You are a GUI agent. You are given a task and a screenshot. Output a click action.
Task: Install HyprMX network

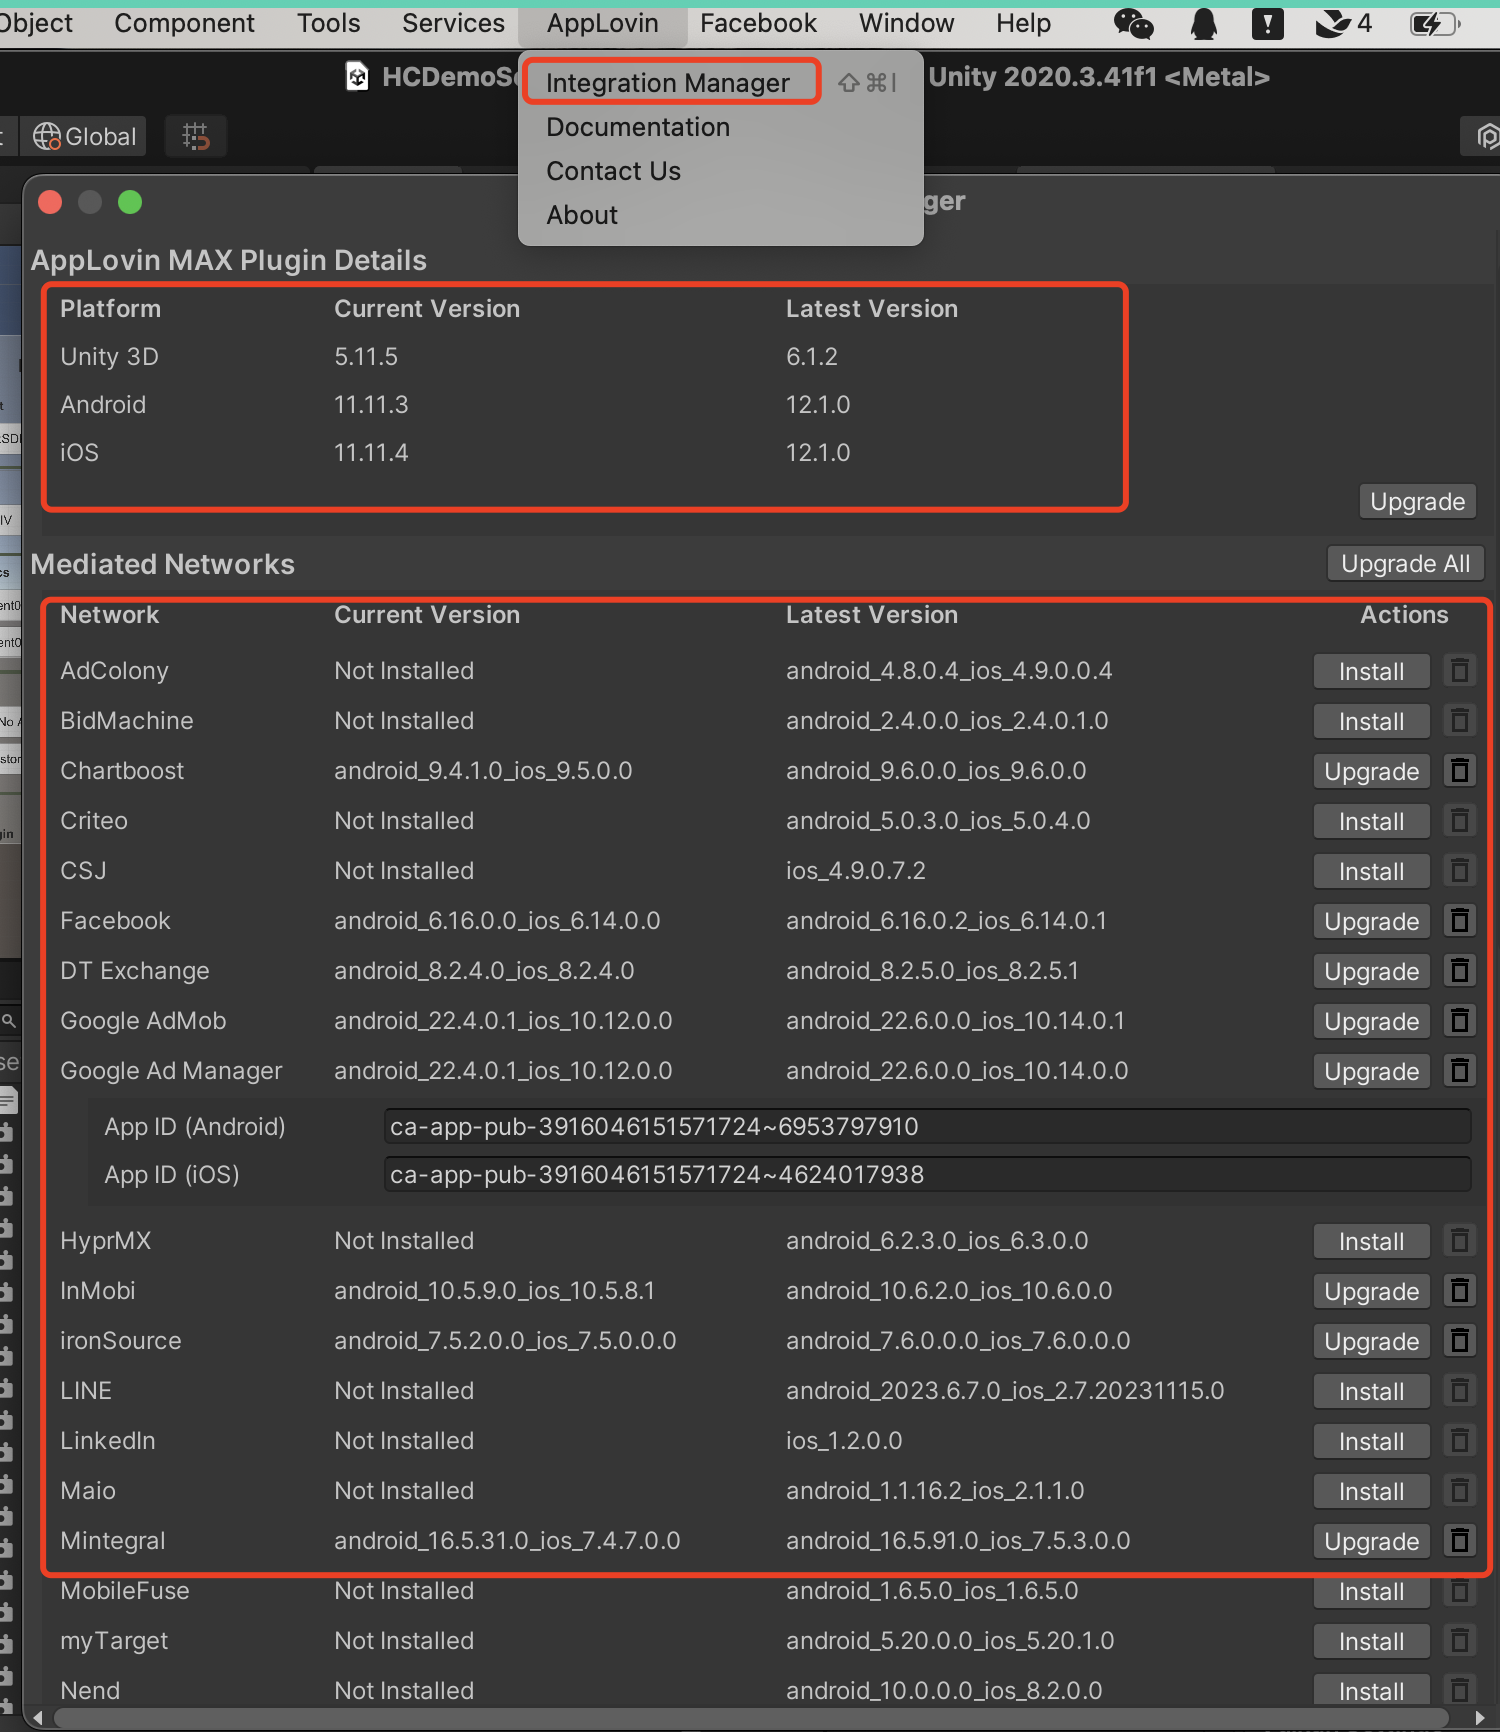point(1371,1242)
